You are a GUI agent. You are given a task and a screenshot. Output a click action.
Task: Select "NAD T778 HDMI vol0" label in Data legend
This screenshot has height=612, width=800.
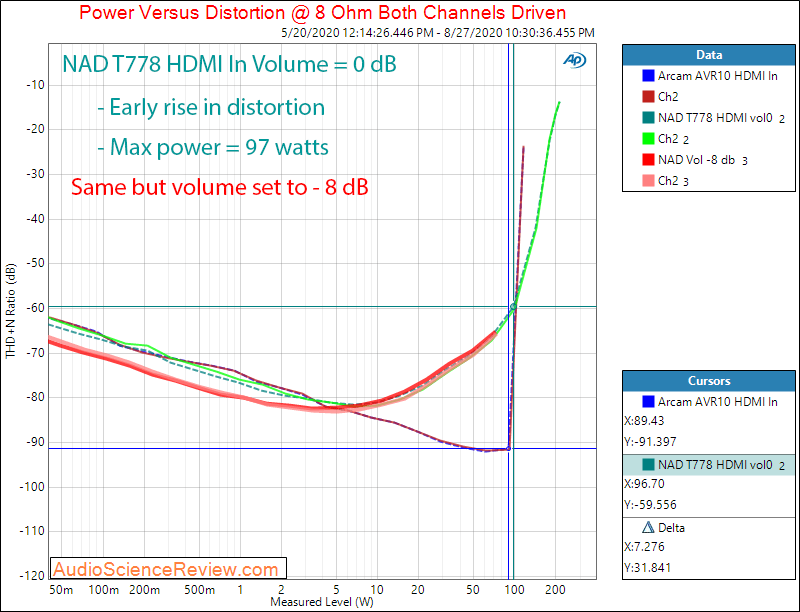pos(715,118)
